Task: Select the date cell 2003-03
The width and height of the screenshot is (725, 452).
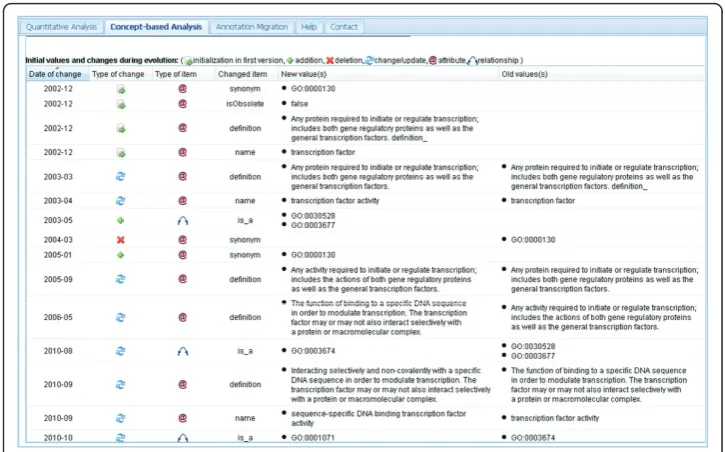Action: (x=58, y=177)
